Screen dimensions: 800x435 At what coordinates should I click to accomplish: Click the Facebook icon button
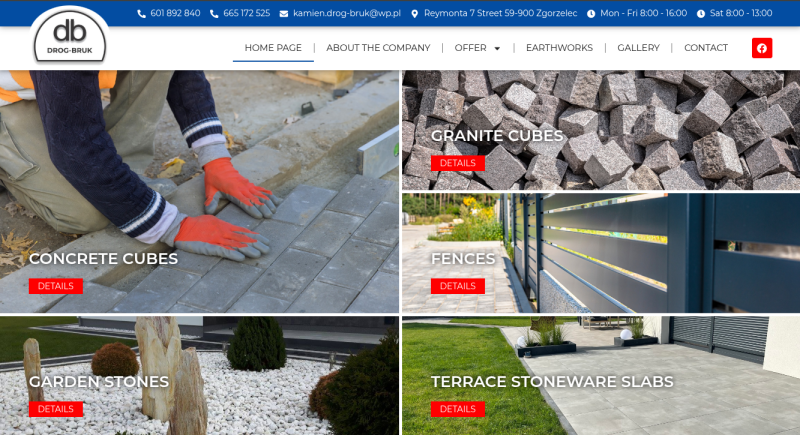point(762,48)
